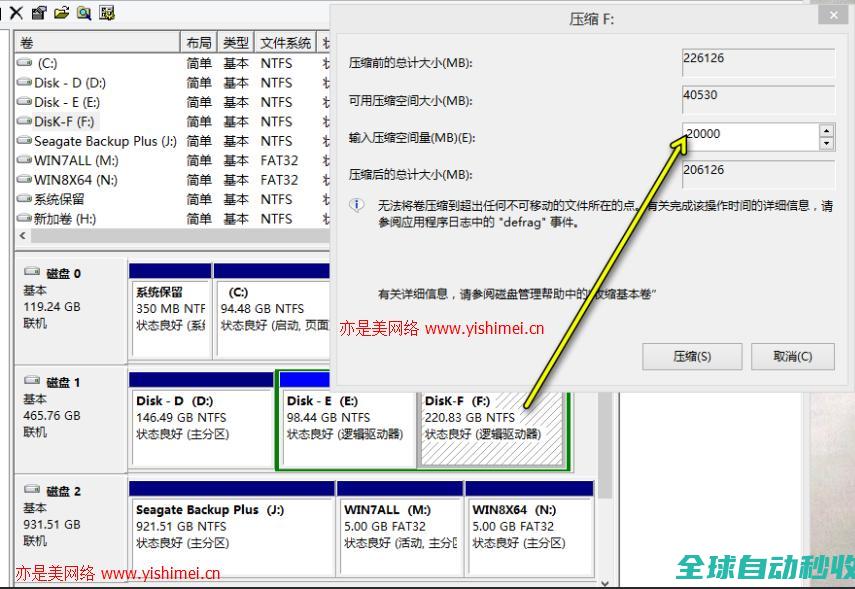Increase shrink size with the up spinner arrow
The image size is (855, 589).
pos(826,130)
